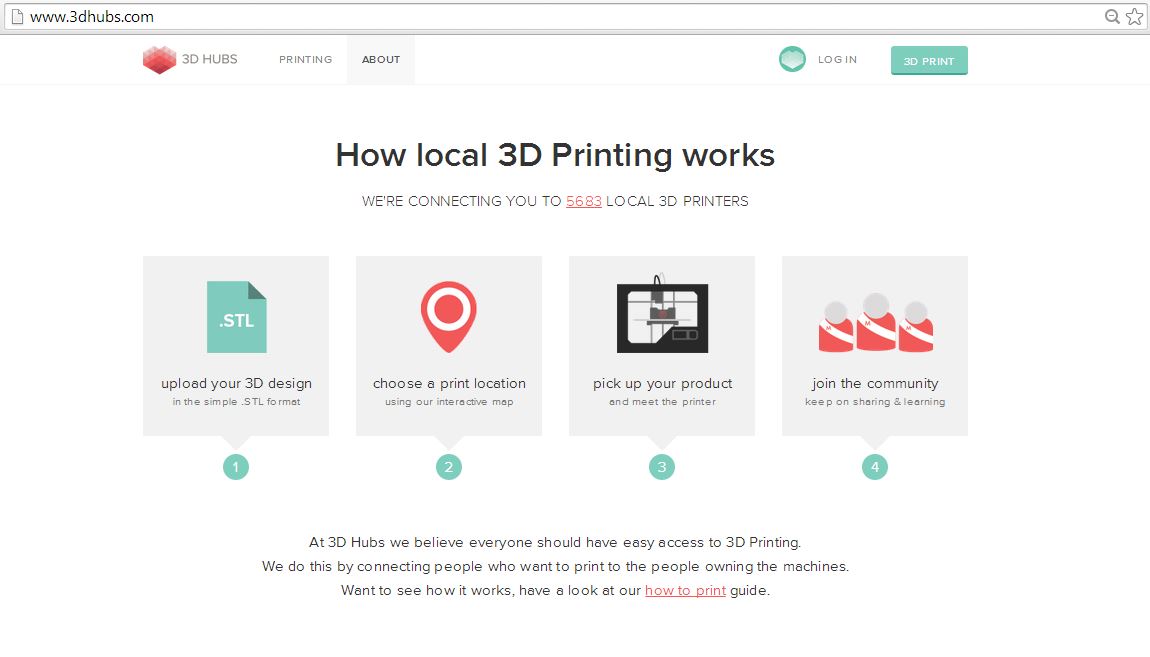
Task: Click the 'upload your 3D design' caption
Action: pos(236,383)
